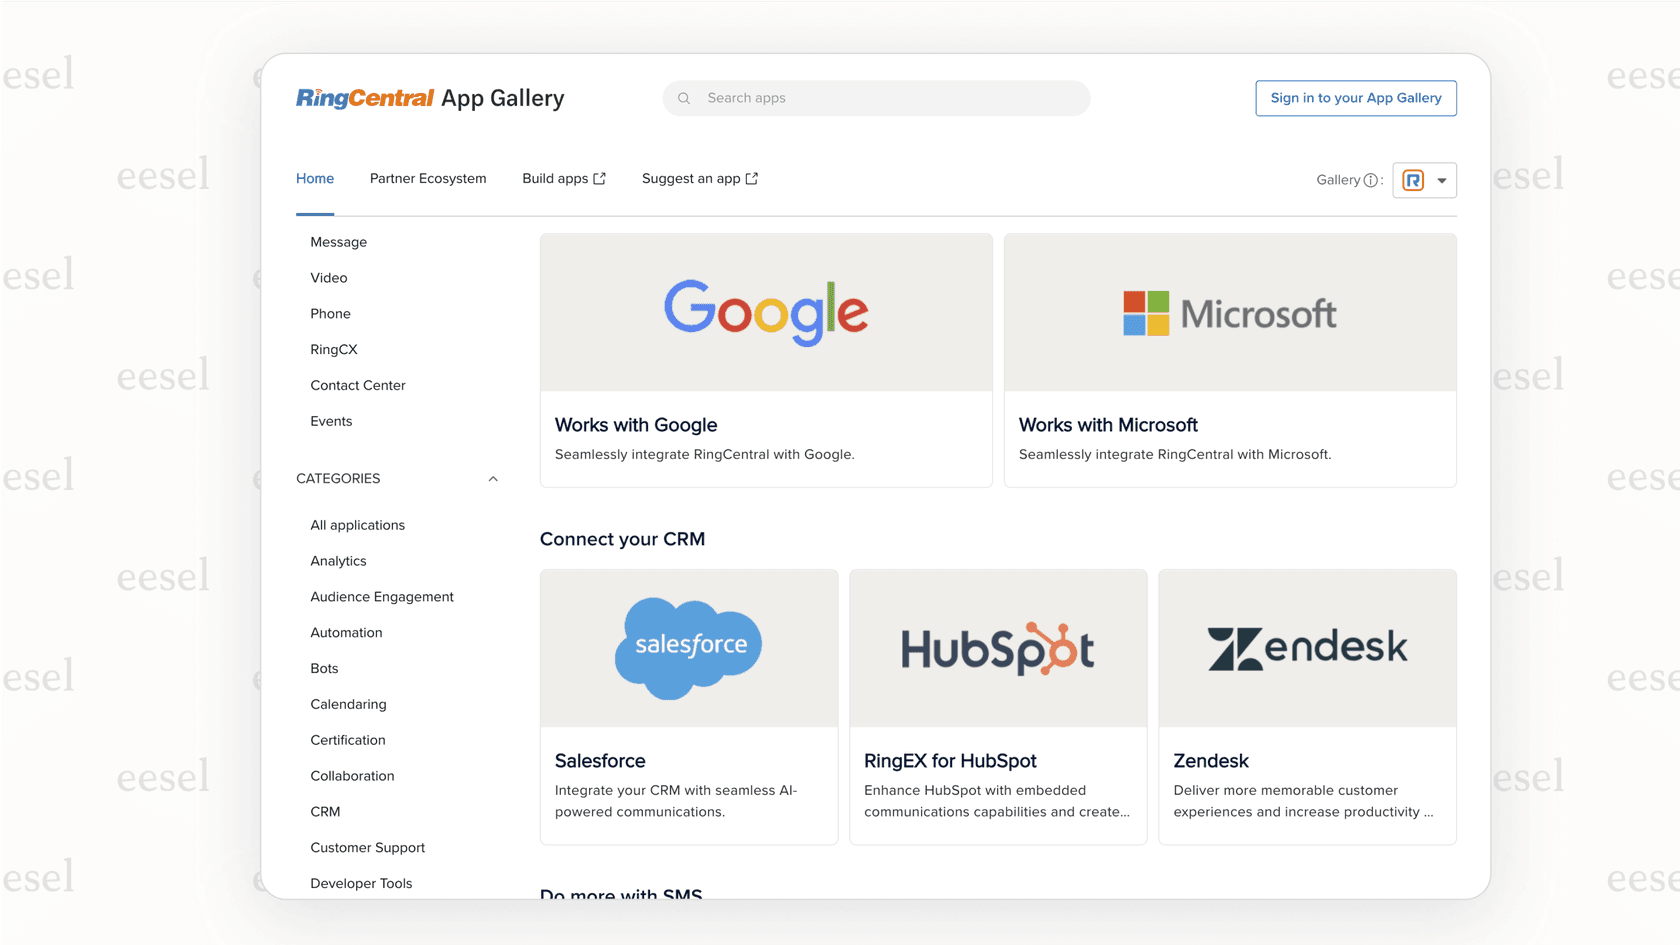1680x945 pixels.
Task: Open the gallery selector dropdown
Action: 1440,180
